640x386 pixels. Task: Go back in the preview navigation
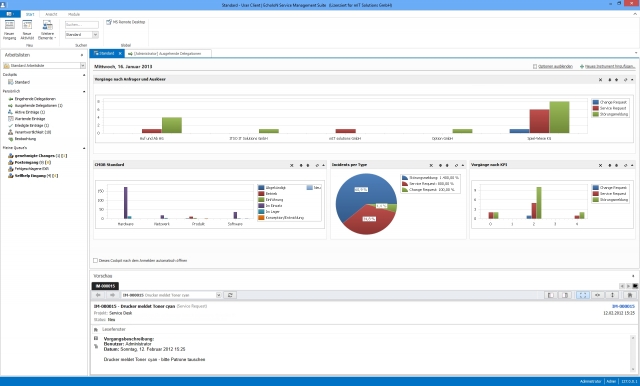[x=98, y=295]
